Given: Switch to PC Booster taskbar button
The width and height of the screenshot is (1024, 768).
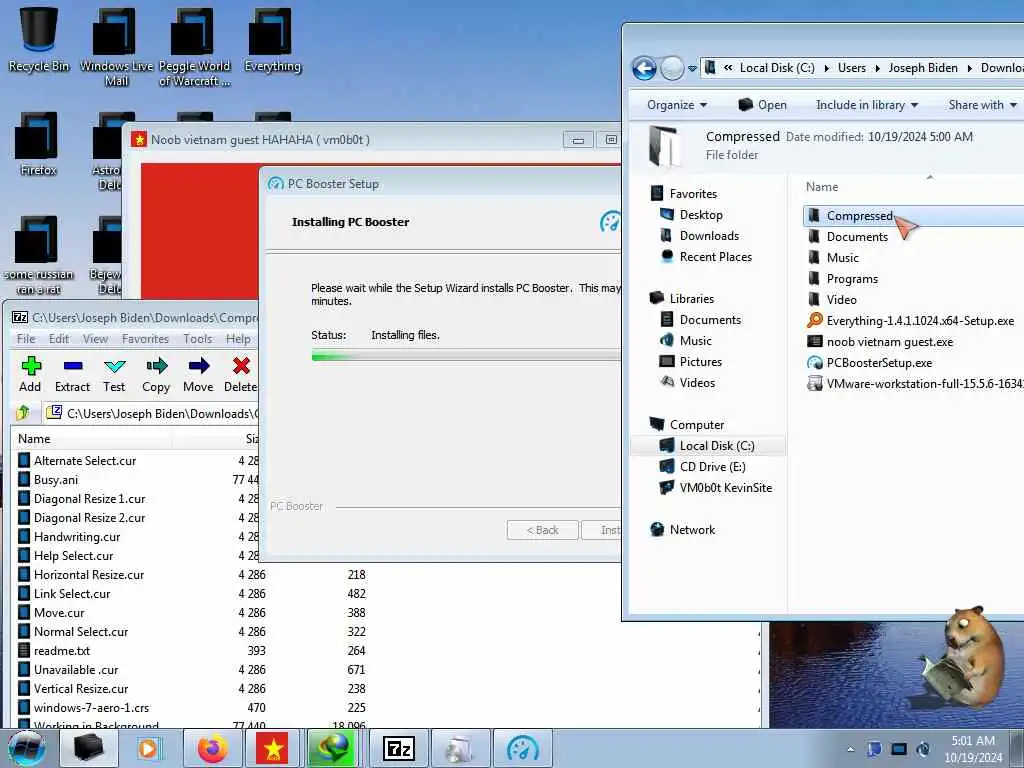Looking at the screenshot, I should coord(522,748).
